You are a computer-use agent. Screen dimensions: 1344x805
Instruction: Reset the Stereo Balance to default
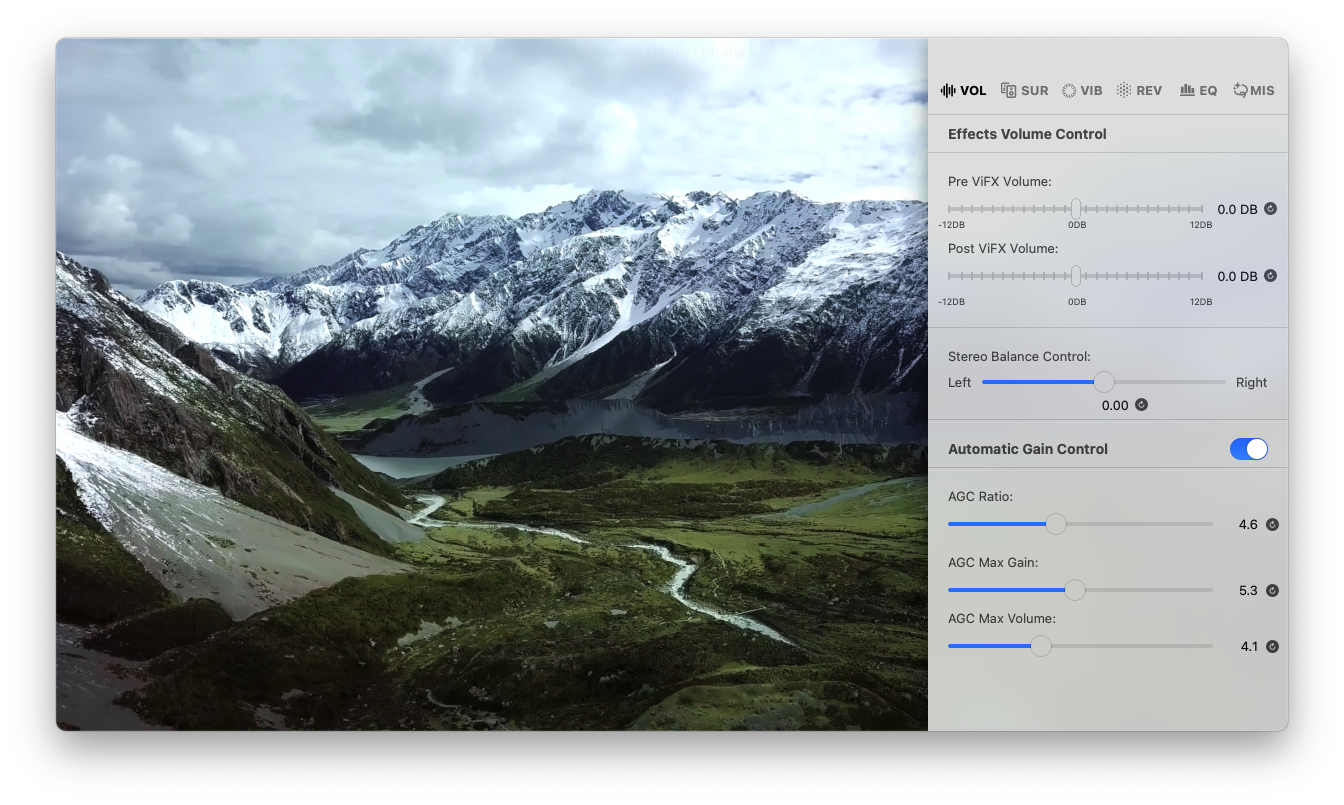[1141, 405]
